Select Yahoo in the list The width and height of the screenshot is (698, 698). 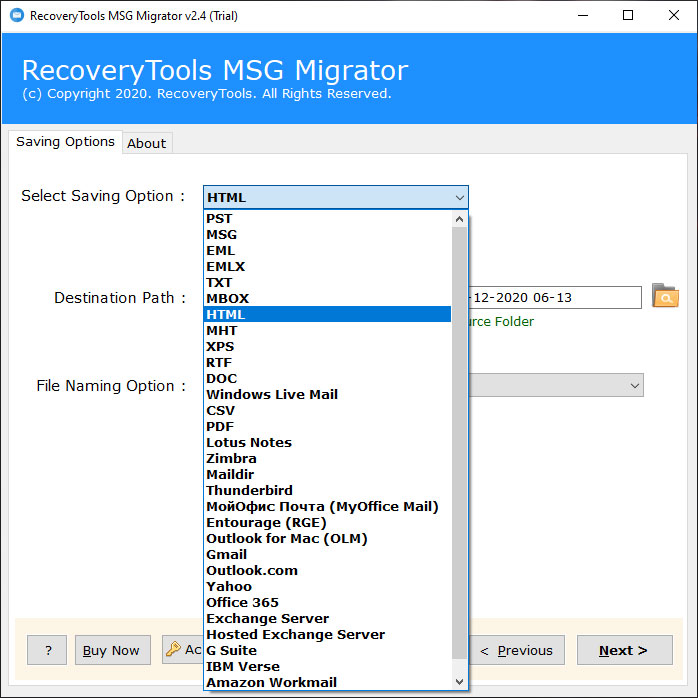(327, 587)
